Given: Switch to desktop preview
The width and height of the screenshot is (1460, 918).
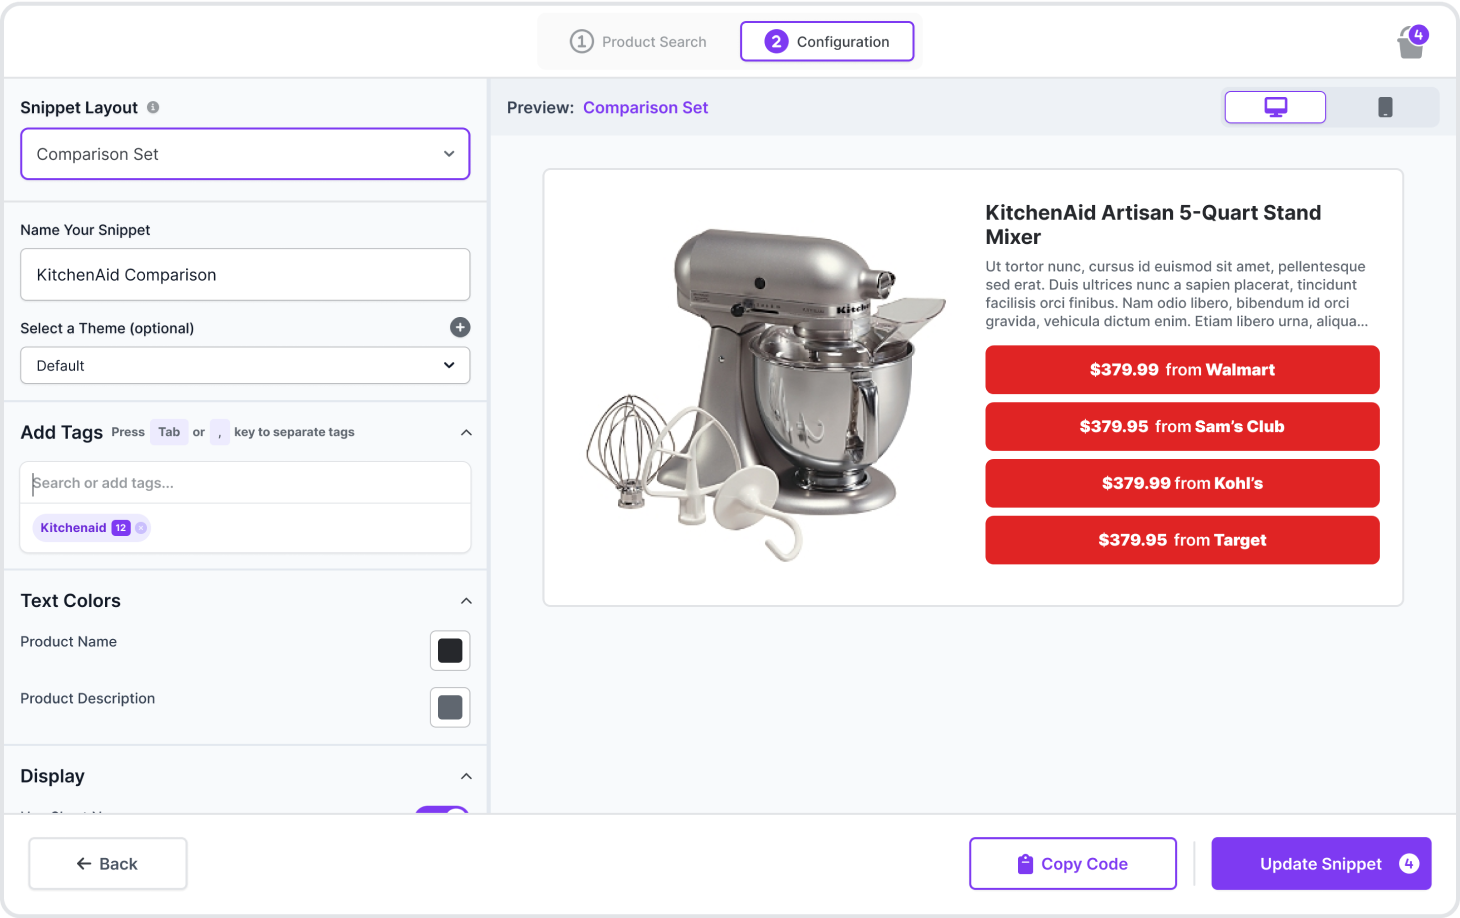Looking at the screenshot, I should tap(1275, 107).
